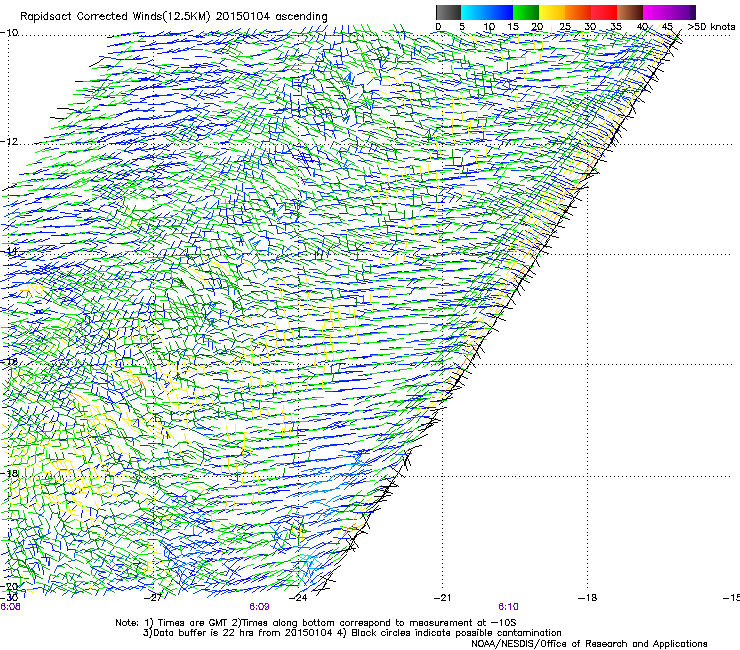Click the green 15-20 knots legend swatch
Viewport: 740px width, 650px height.
click(x=526, y=12)
